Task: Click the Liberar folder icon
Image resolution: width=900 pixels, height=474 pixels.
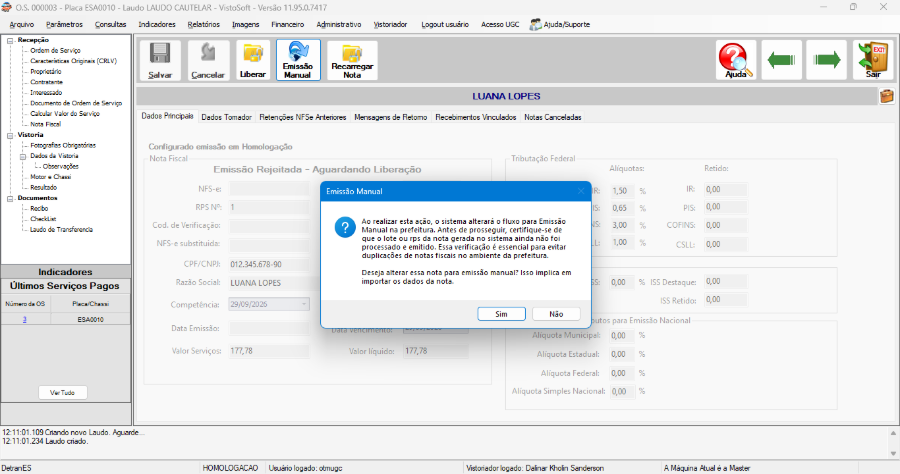Action: point(253,54)
